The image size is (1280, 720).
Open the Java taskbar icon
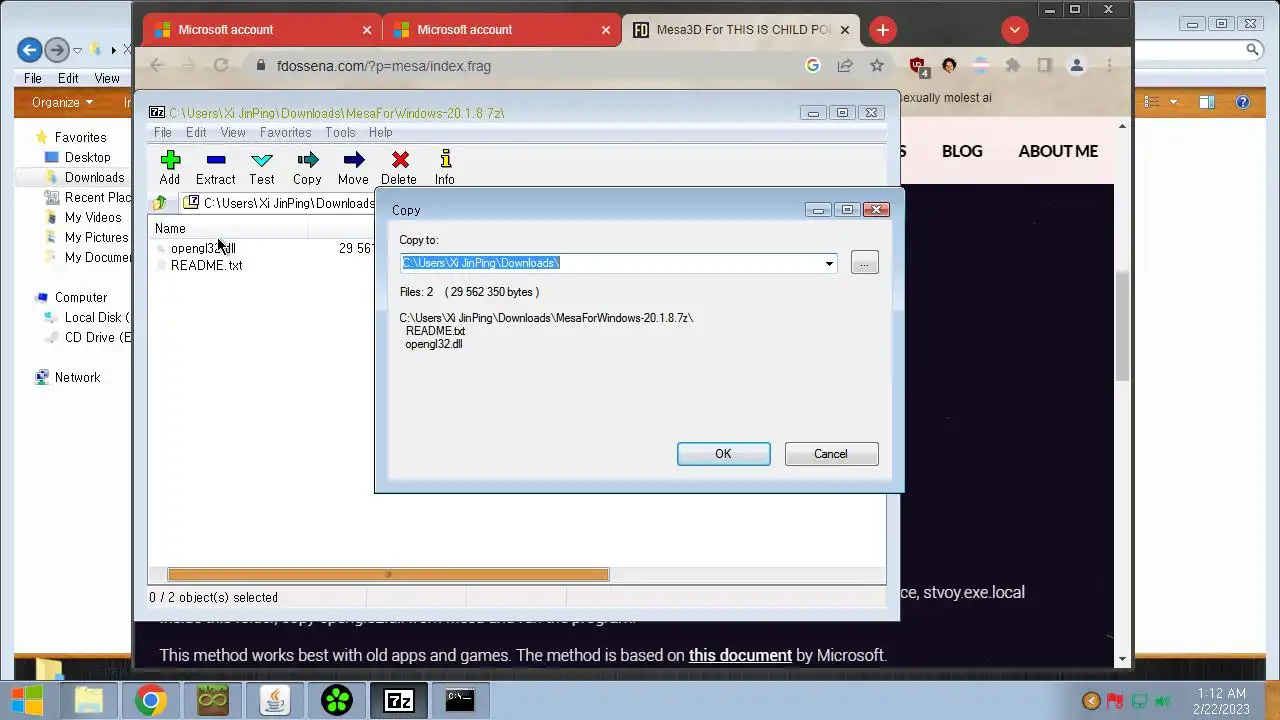coord(275,700)
